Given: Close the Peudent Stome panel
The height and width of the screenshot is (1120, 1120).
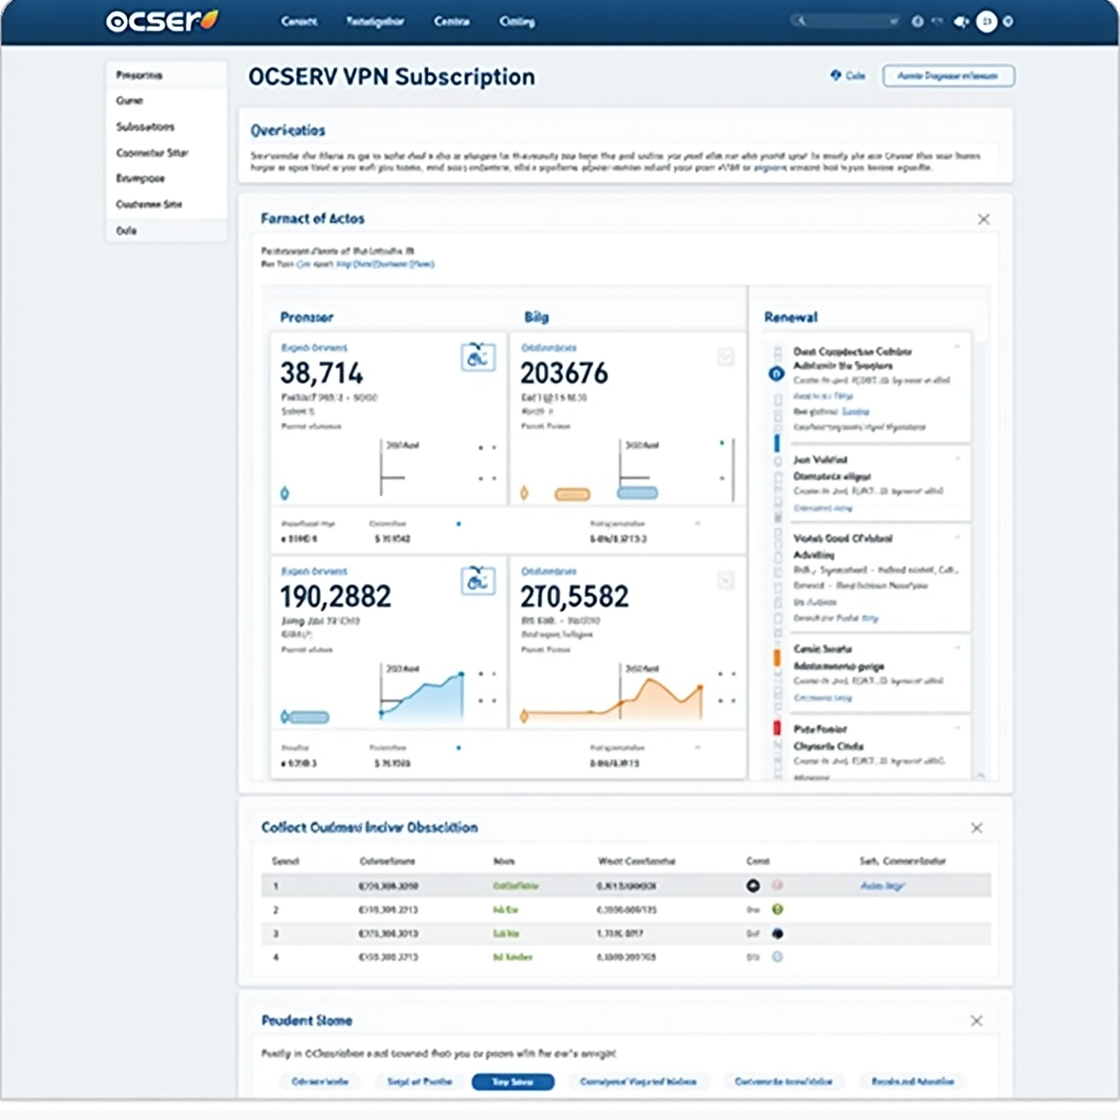Looking at the screenshot, I should tap(976, 1021).
